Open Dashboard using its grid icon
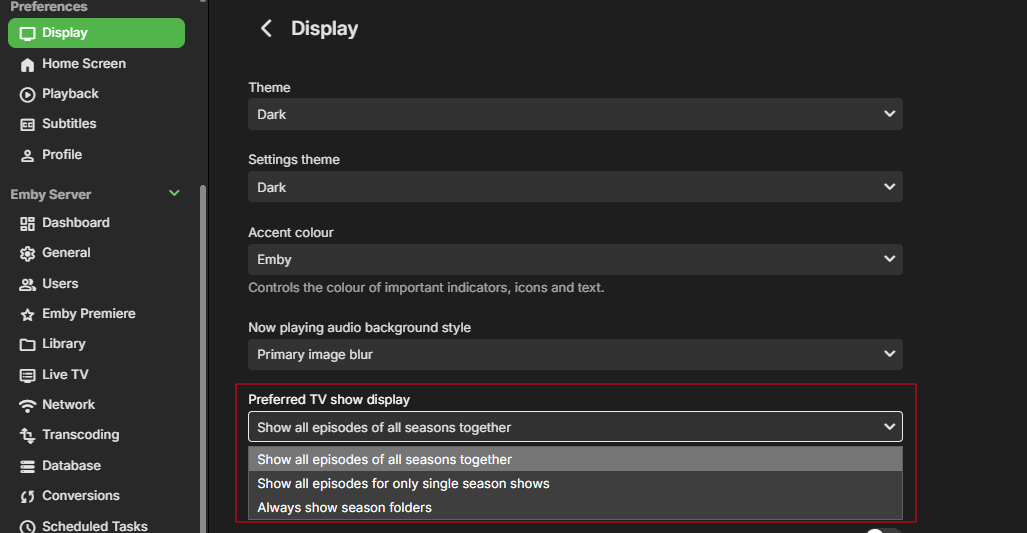Image resolution: width=1027 pixels, height=533 pixels. (x=27, y=223)
